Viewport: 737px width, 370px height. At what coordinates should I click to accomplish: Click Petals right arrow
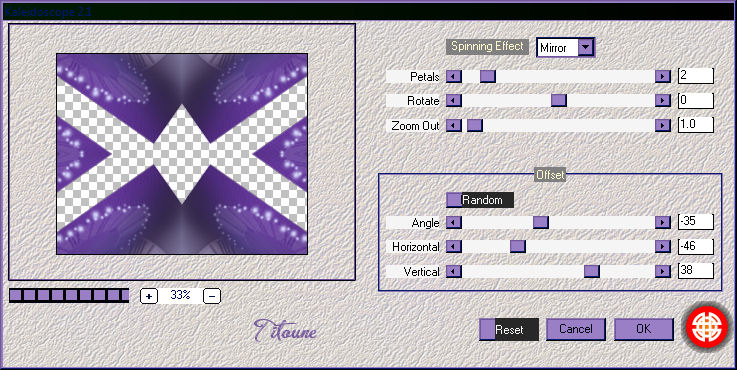(663, 76)
